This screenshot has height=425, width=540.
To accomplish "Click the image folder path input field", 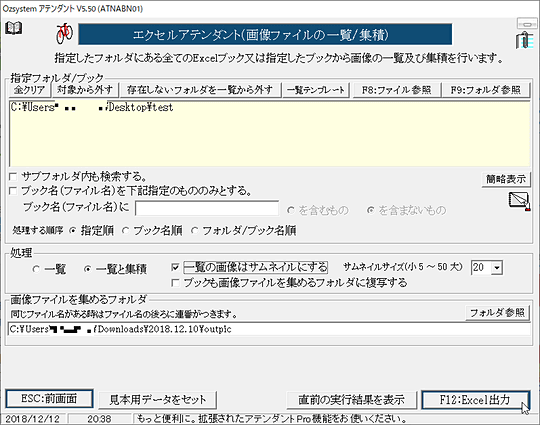I will click(269, 329).
